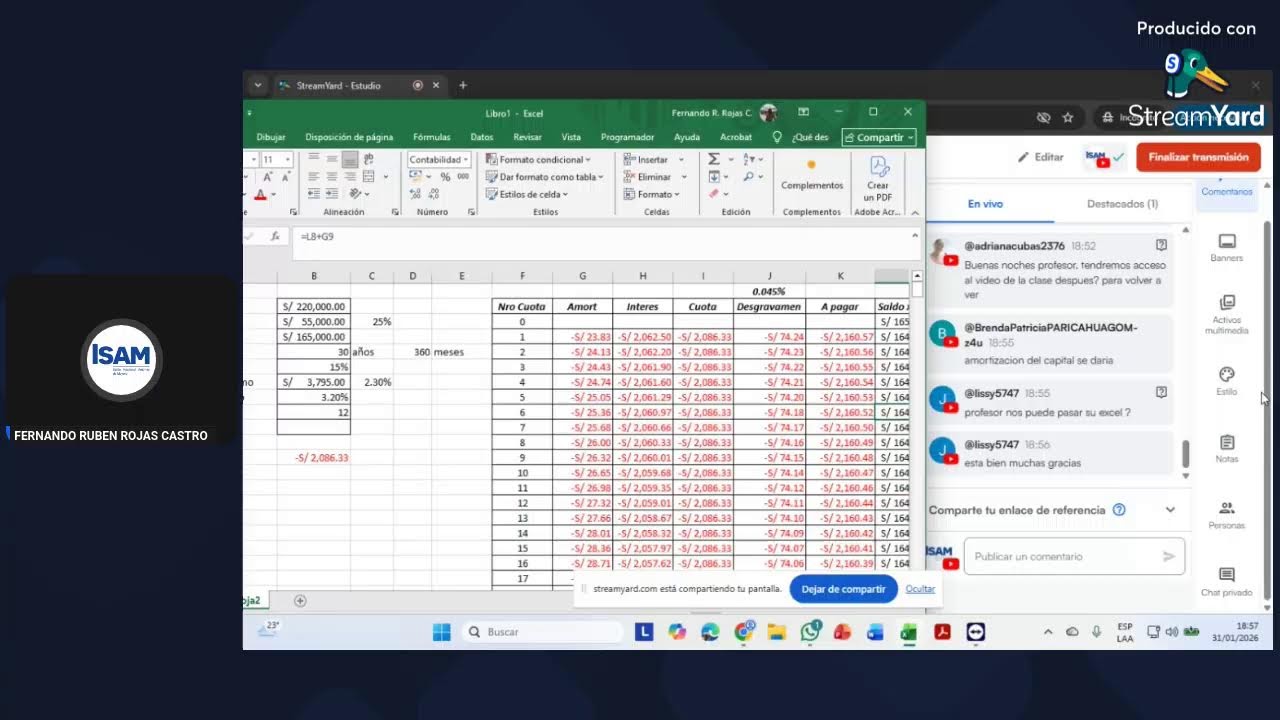
Task: Open Activos multimedia panel
Action: [x=1226, y=314]
